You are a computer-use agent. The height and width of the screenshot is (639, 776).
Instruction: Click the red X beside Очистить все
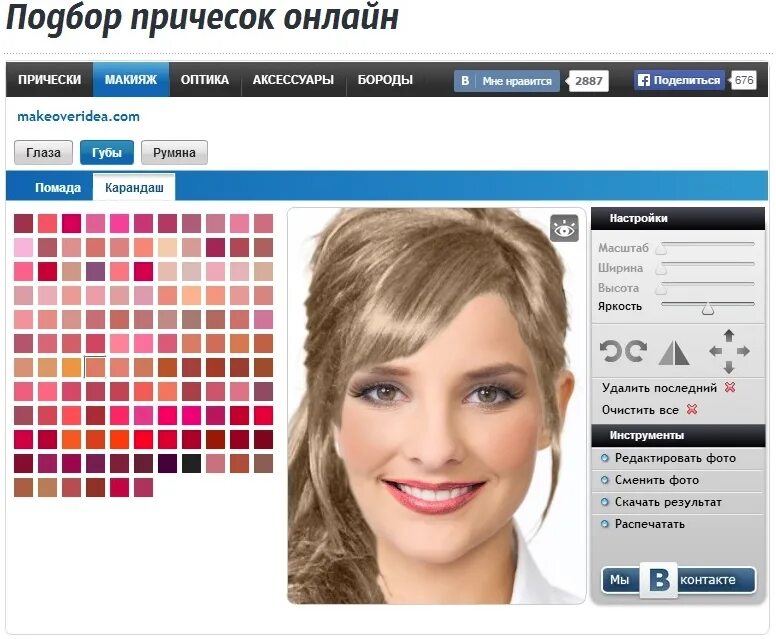(691, 410)
